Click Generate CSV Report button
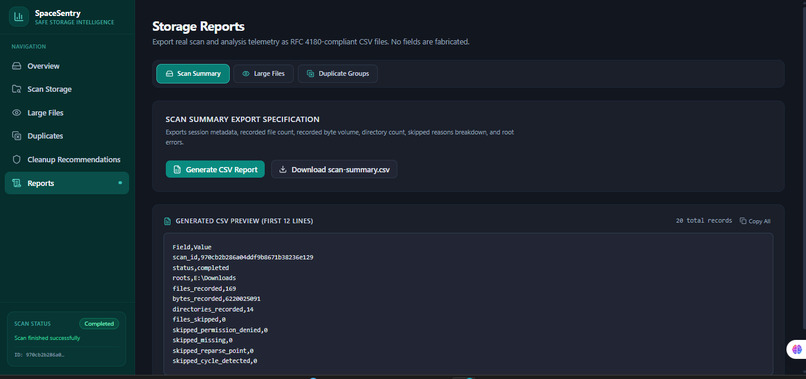Screen dimensions: 806x379 pos(215,169)
